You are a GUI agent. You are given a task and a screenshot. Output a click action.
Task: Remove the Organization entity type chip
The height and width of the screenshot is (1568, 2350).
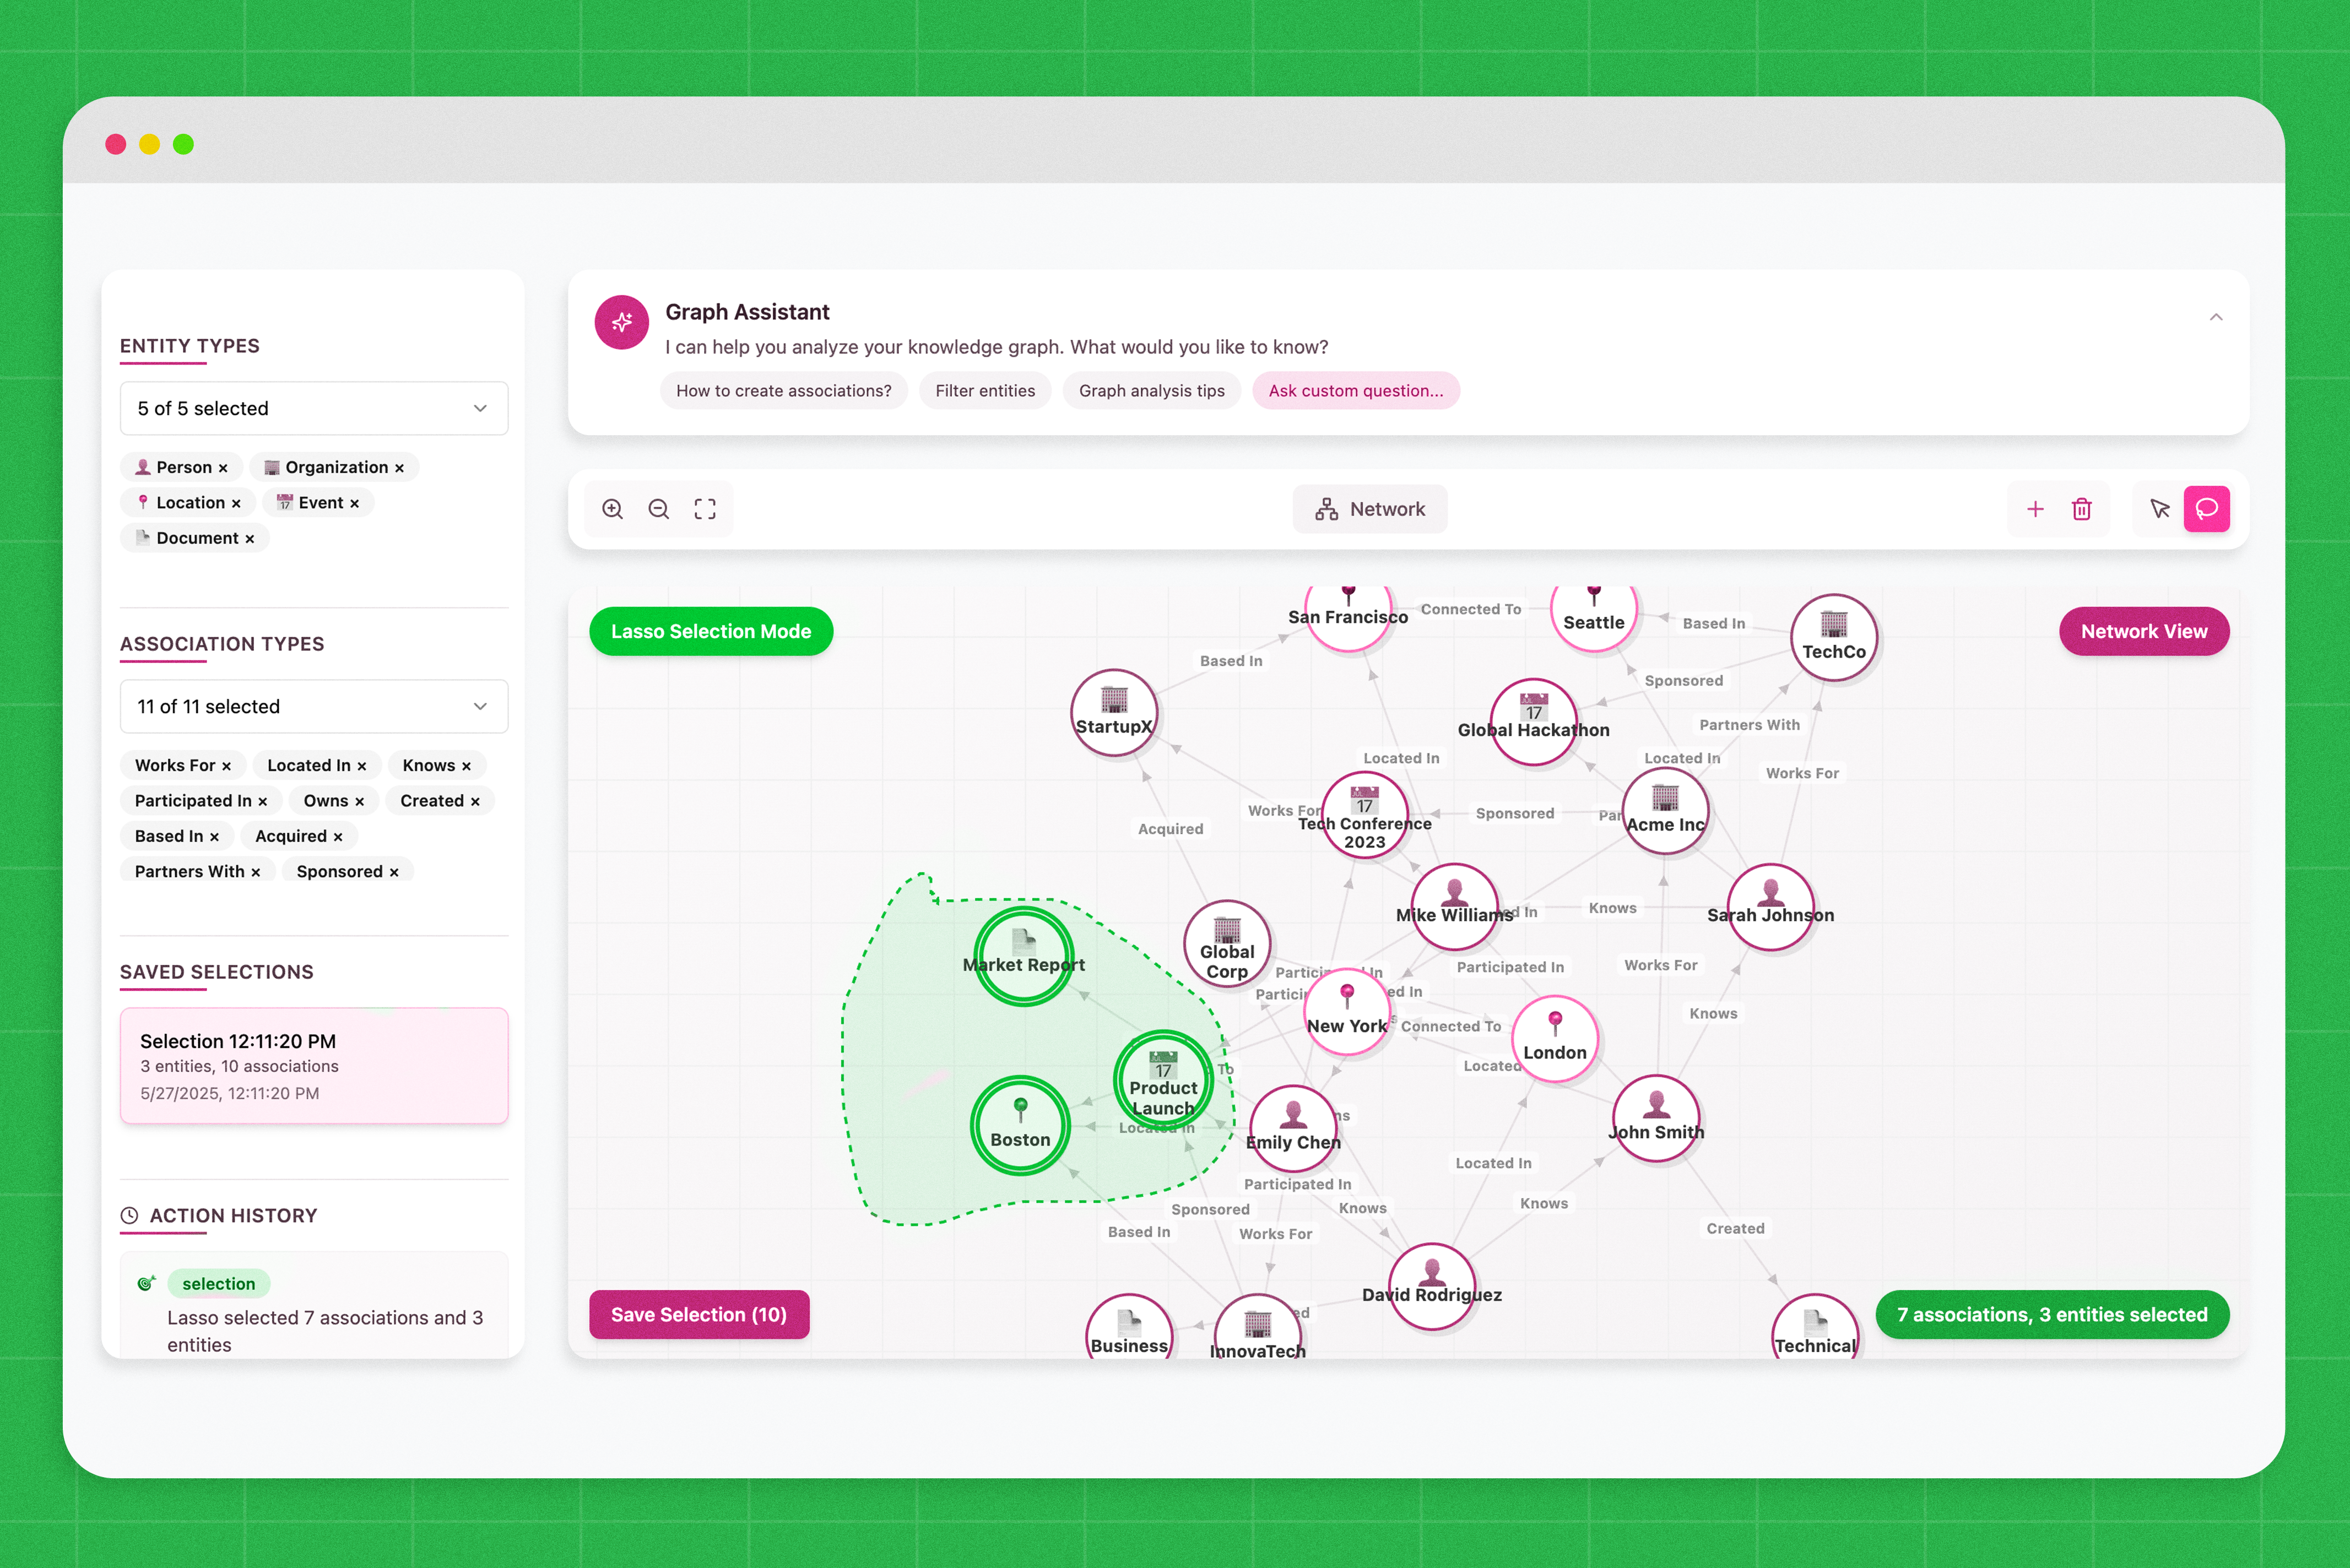pos(399,468)
